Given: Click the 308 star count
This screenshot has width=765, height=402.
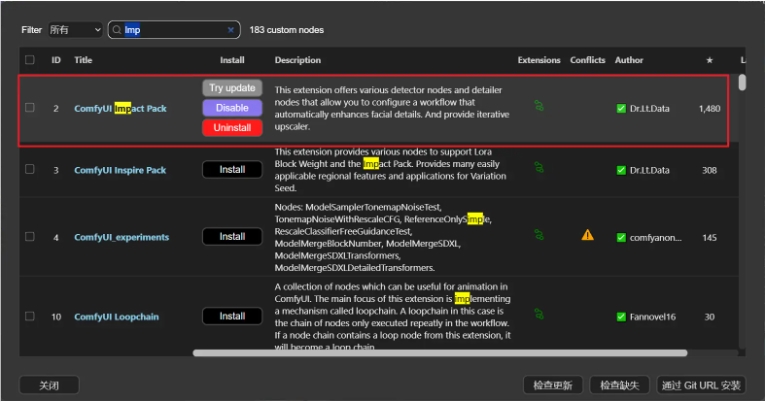Looking at the screenshot, I should [x=709, y=170].
